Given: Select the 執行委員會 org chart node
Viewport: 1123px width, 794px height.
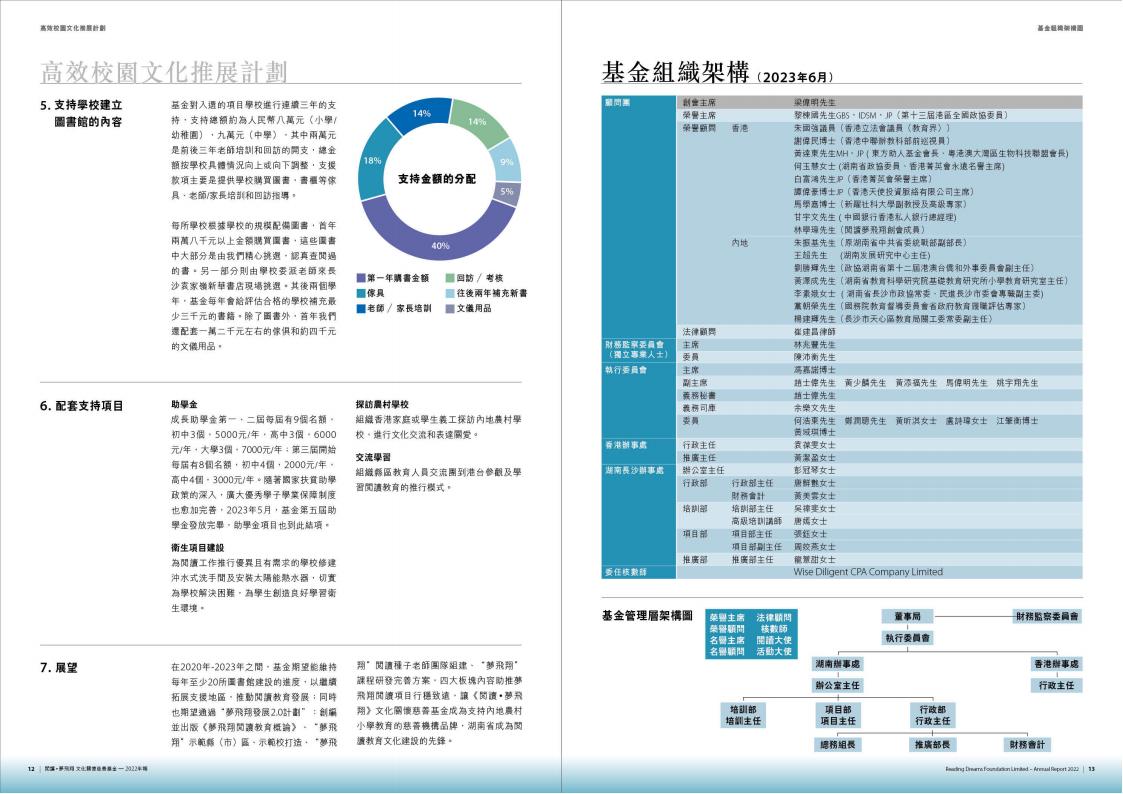Looking at the screenshot, I should pyautogui.click(x=907, y=637).
